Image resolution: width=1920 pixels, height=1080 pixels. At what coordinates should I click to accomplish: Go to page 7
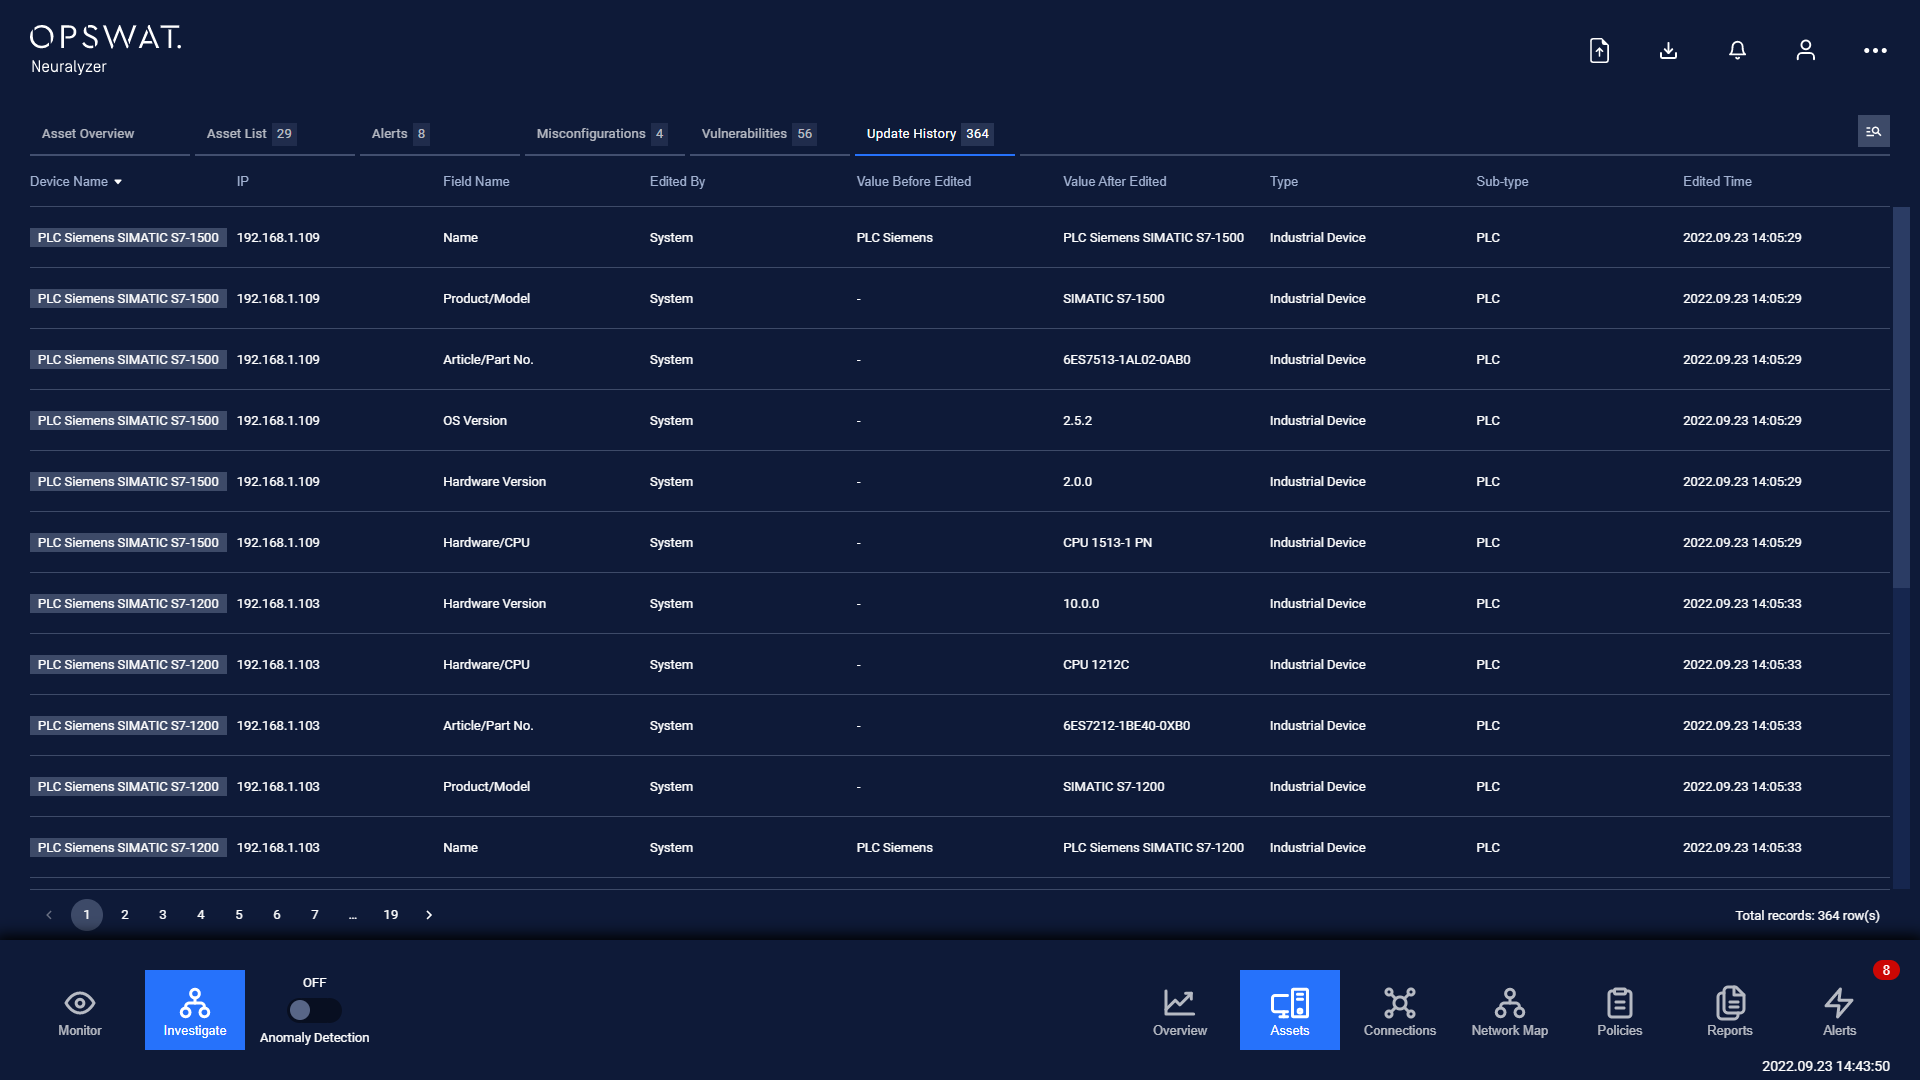point(315,915)
